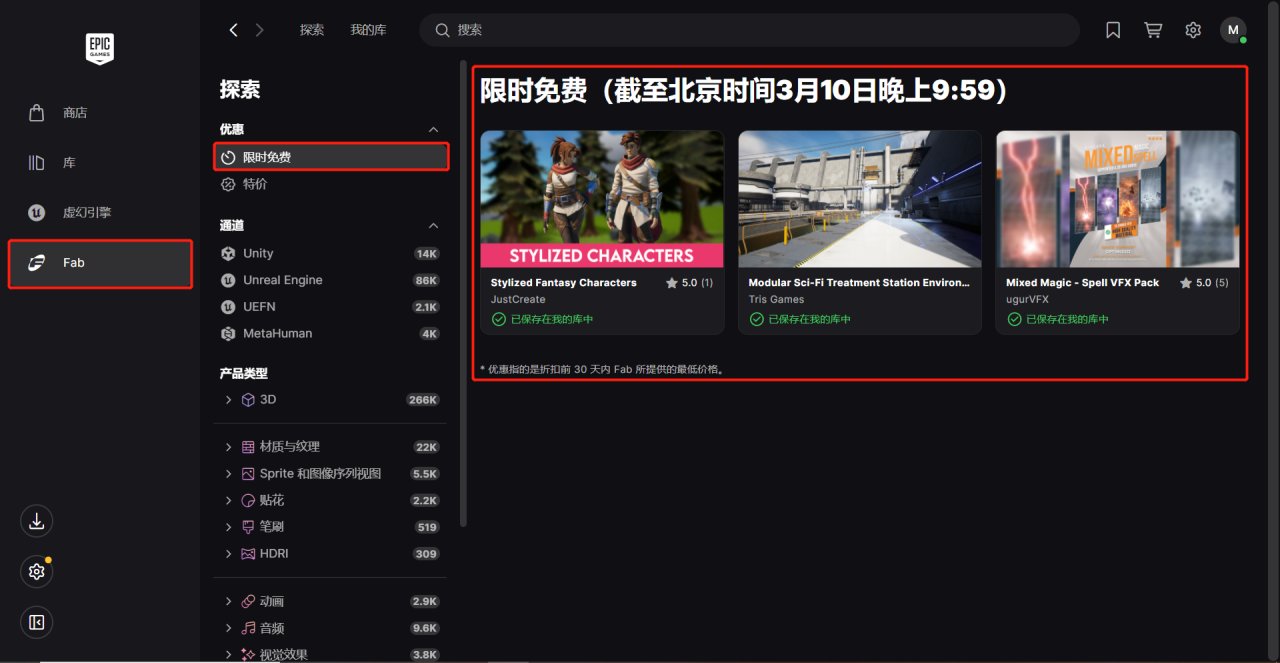Screen dimensions: 1280x663
Task: Open Stylized Fantasy Characters thumbnail
Action: pyautogui.click(x=602, y=199)
